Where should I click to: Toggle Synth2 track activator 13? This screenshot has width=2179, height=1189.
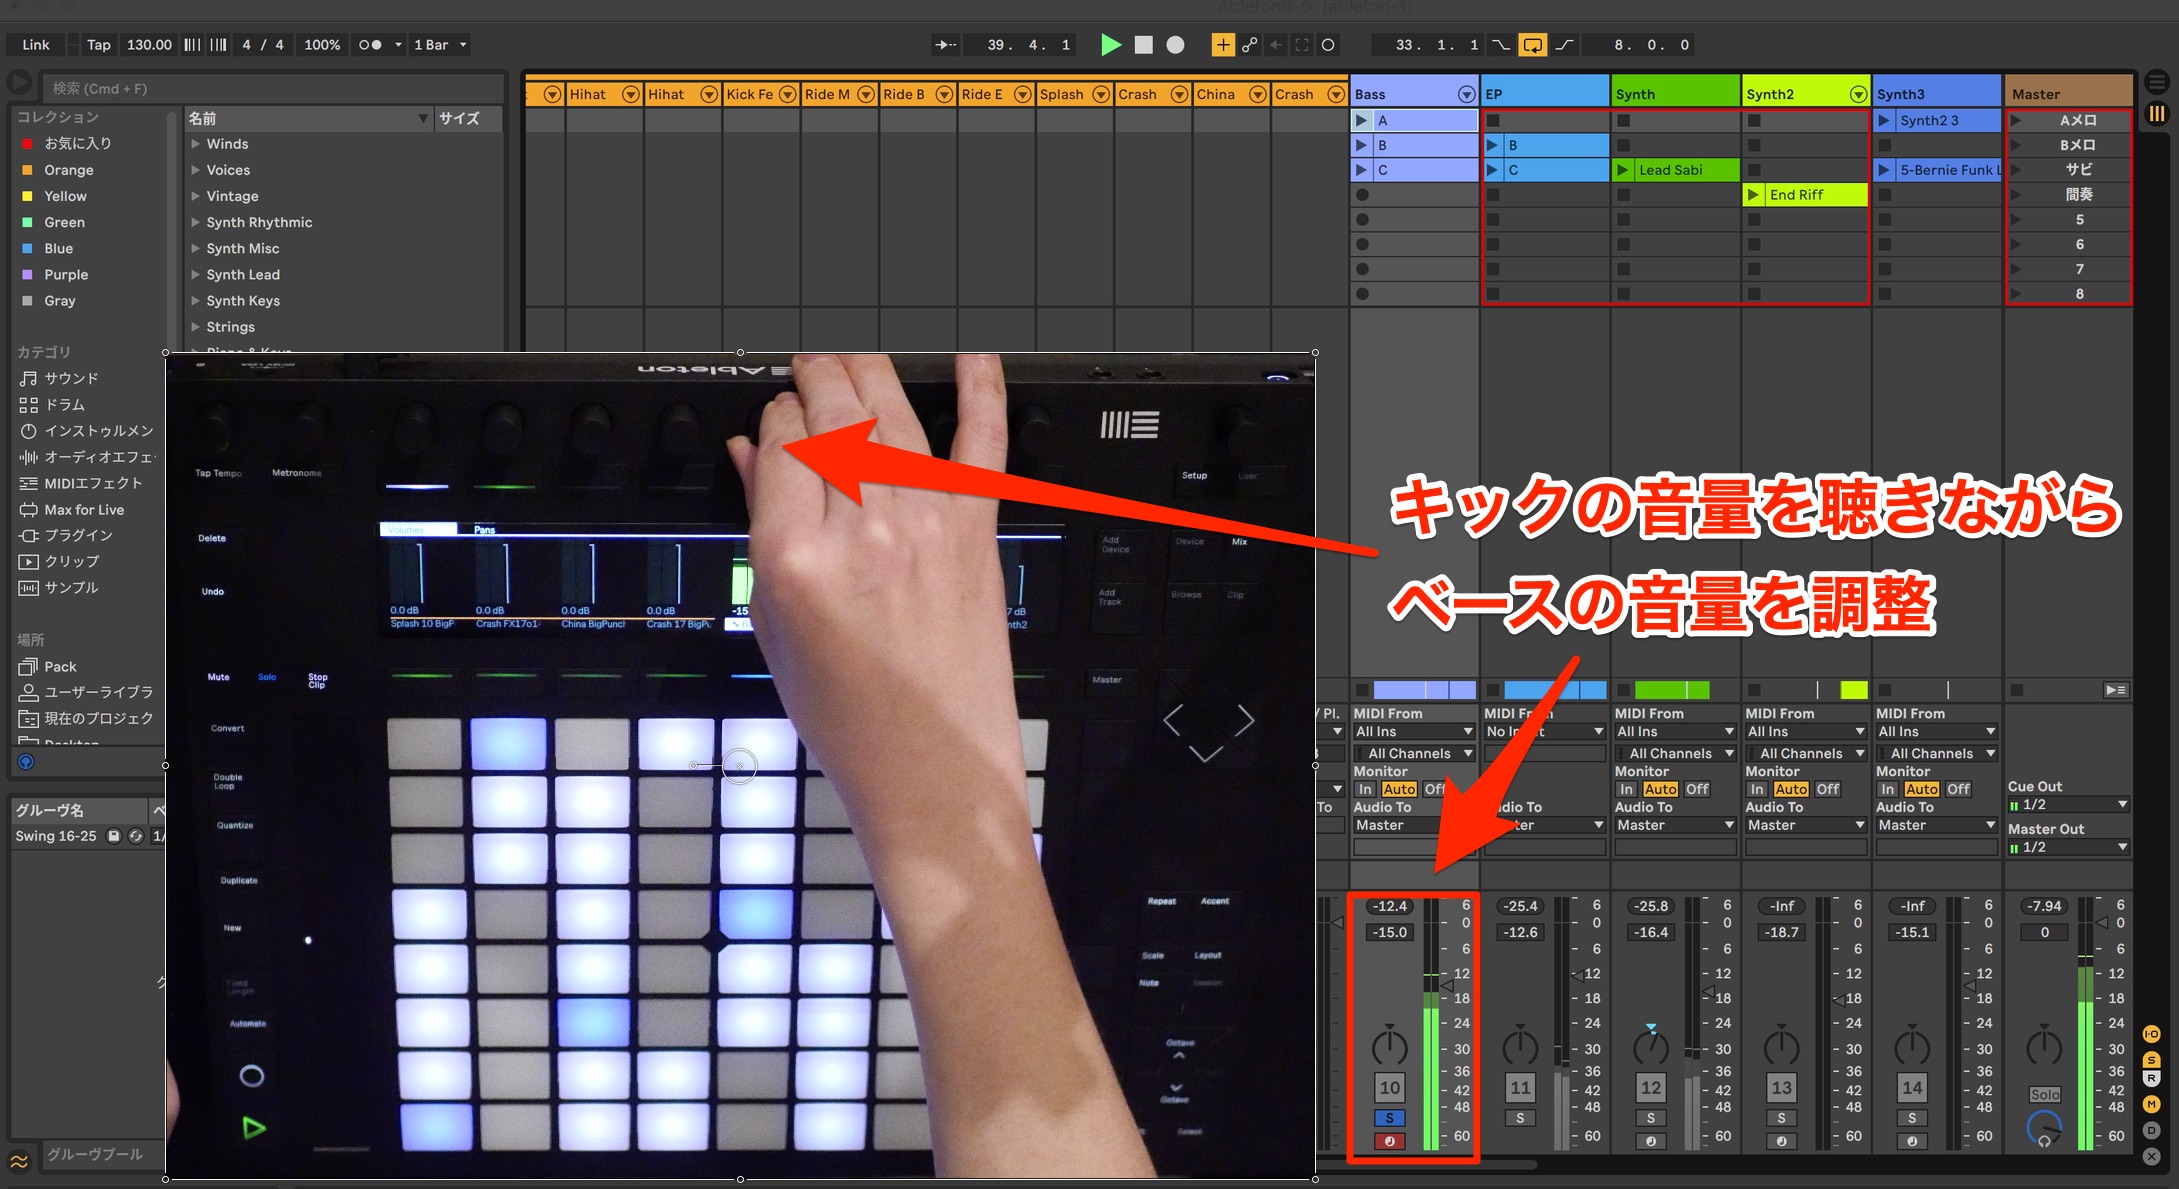coord(1781,1088)
